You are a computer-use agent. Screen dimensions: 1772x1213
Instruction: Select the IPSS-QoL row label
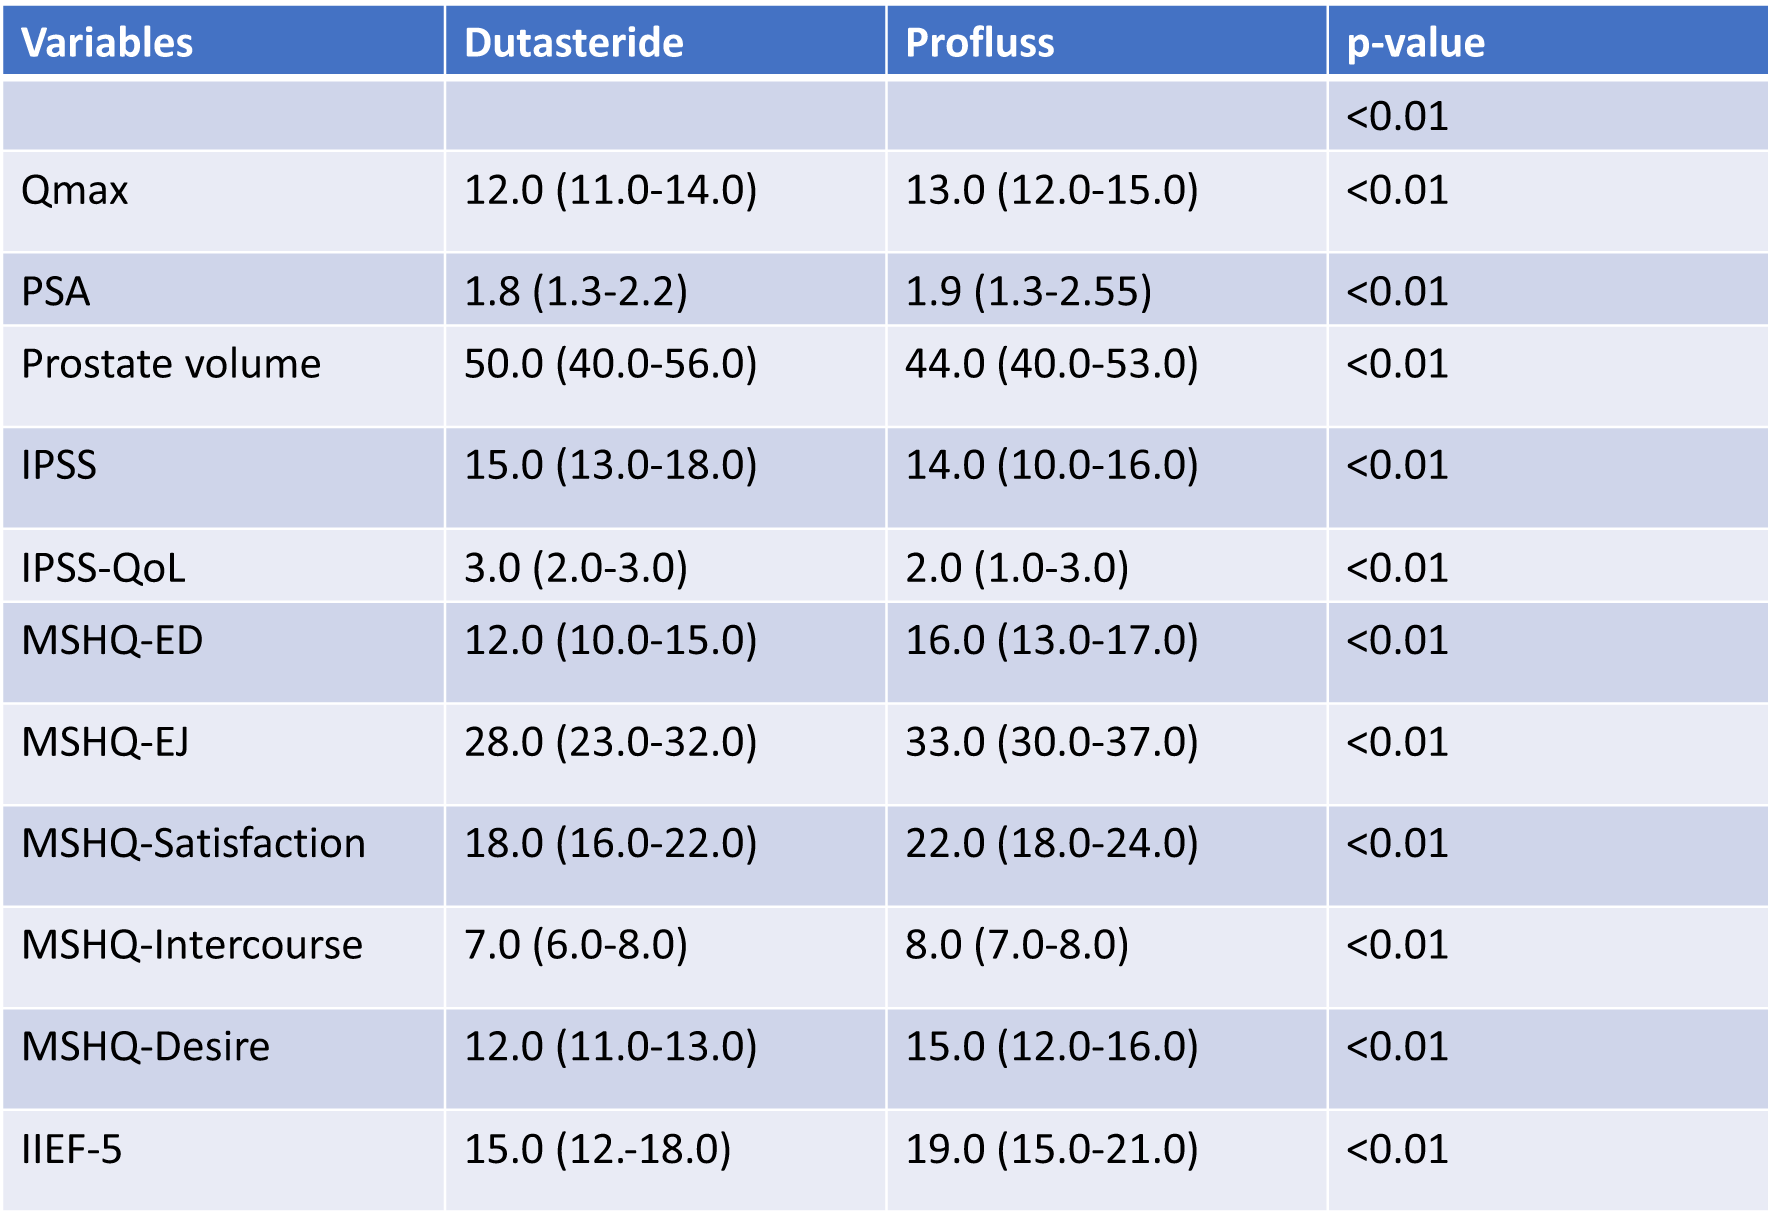[x=103, y=568]
